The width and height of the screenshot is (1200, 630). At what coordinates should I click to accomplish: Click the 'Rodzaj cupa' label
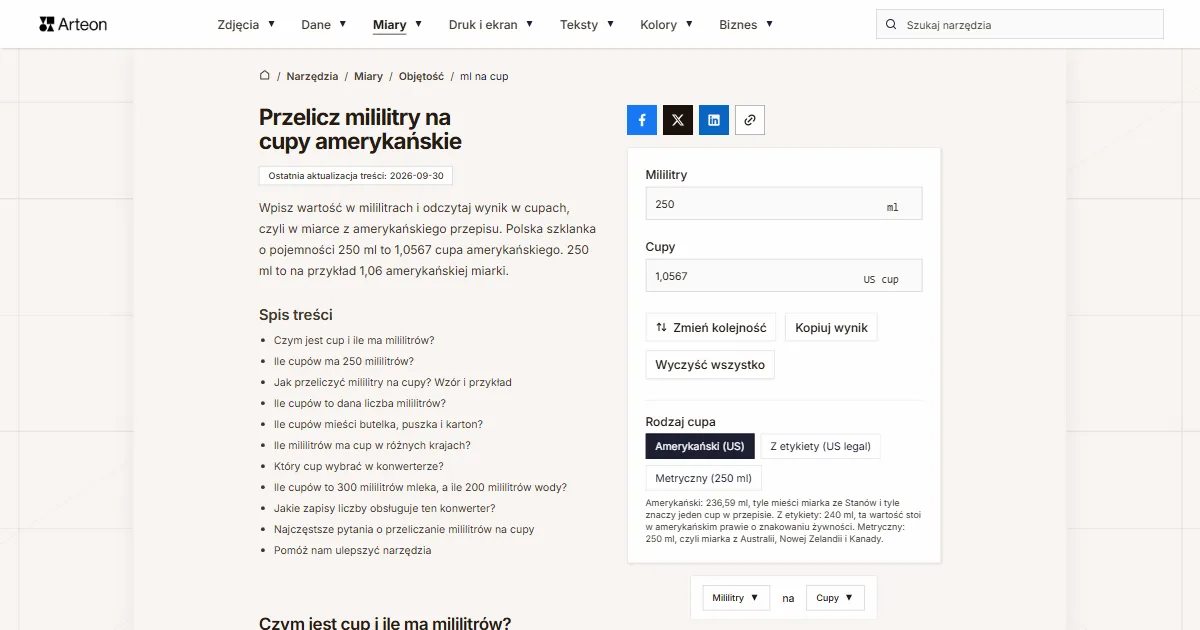681,422
